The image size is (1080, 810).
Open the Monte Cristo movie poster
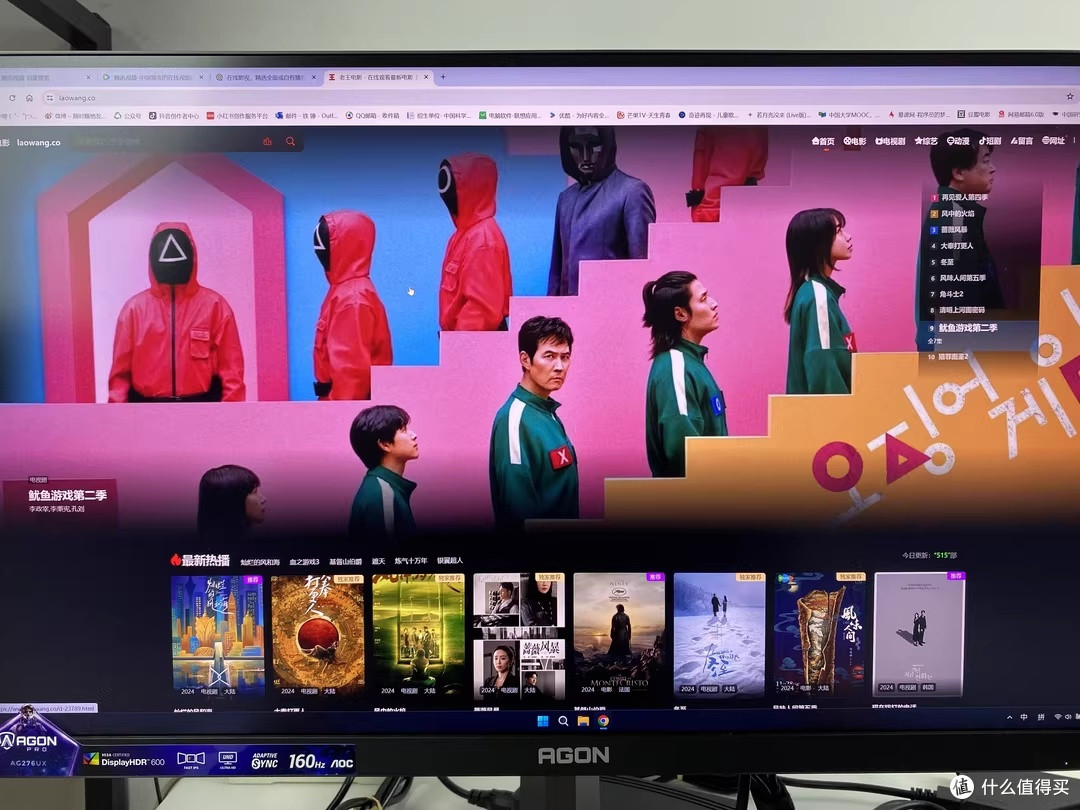619,634
